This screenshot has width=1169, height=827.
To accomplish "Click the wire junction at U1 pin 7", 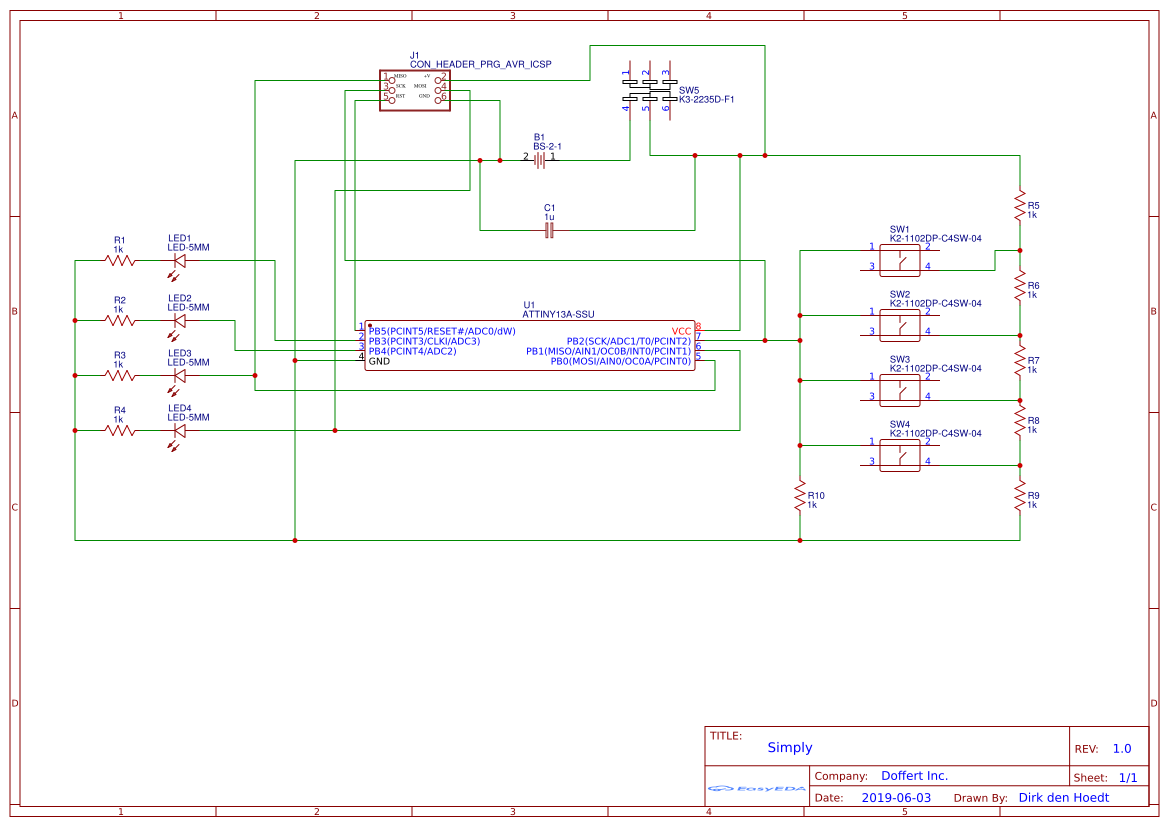I will click(765, 341).
